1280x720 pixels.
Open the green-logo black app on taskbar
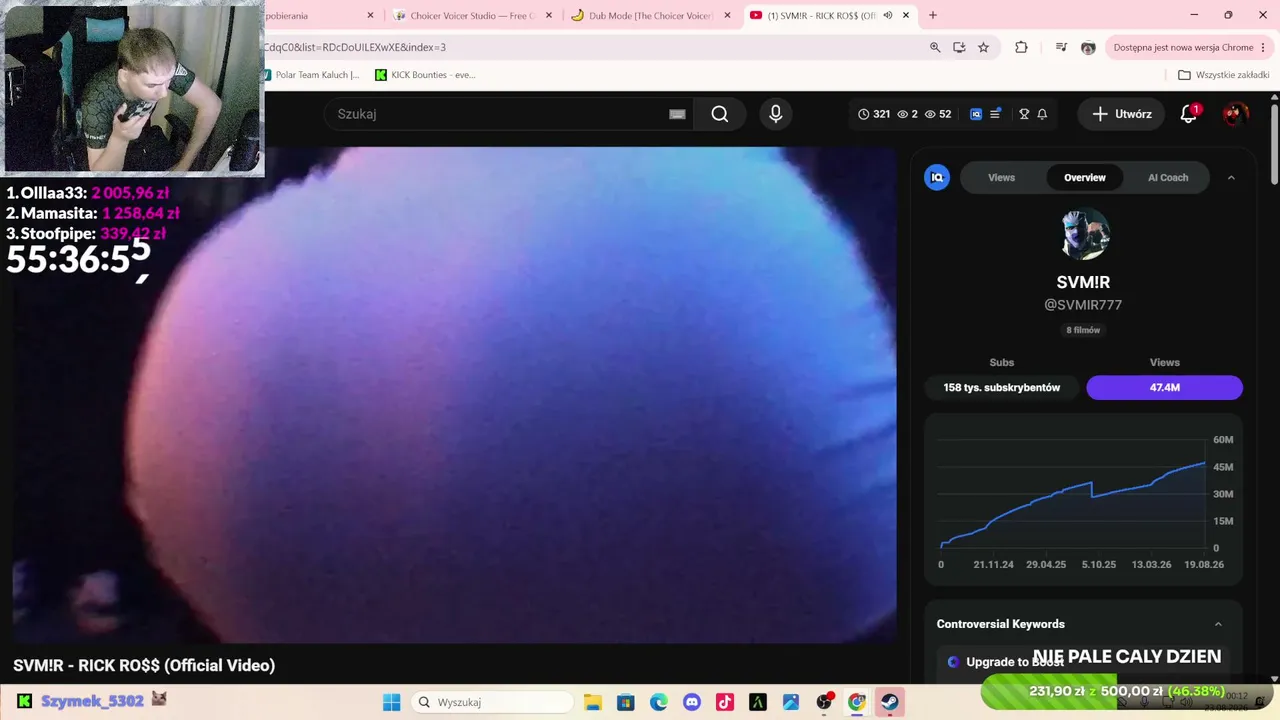click(x=758, y=702)
